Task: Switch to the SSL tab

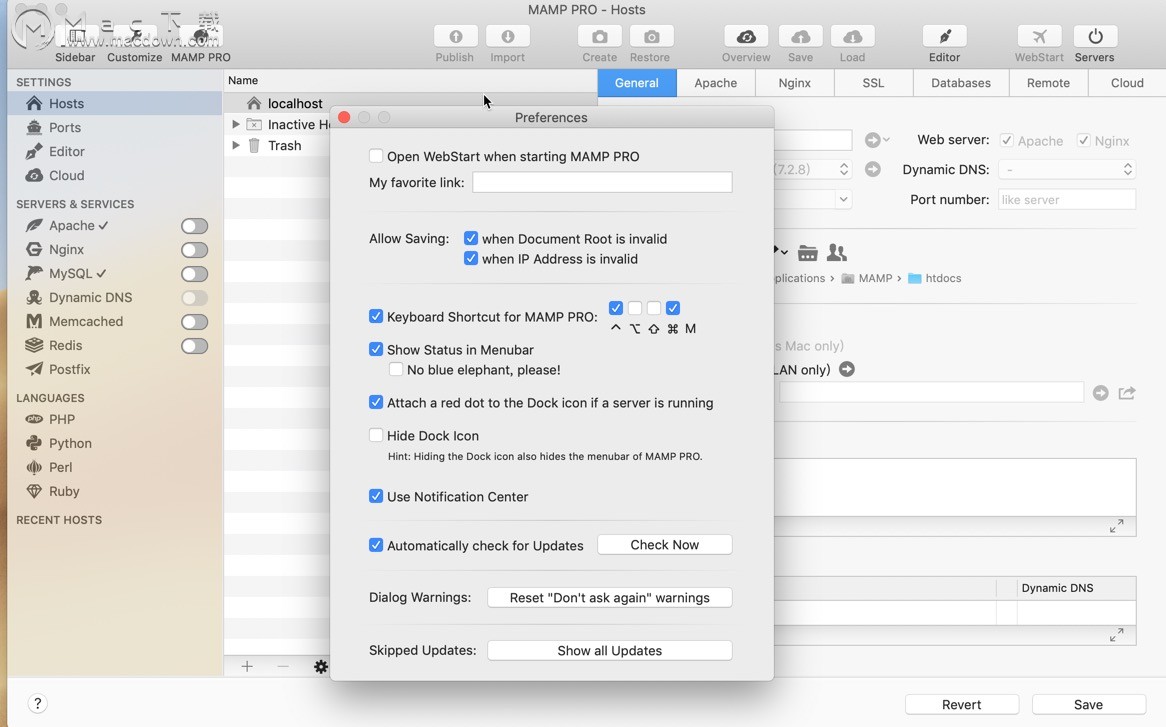Action: pyautogui.click(x=873, y=83)
